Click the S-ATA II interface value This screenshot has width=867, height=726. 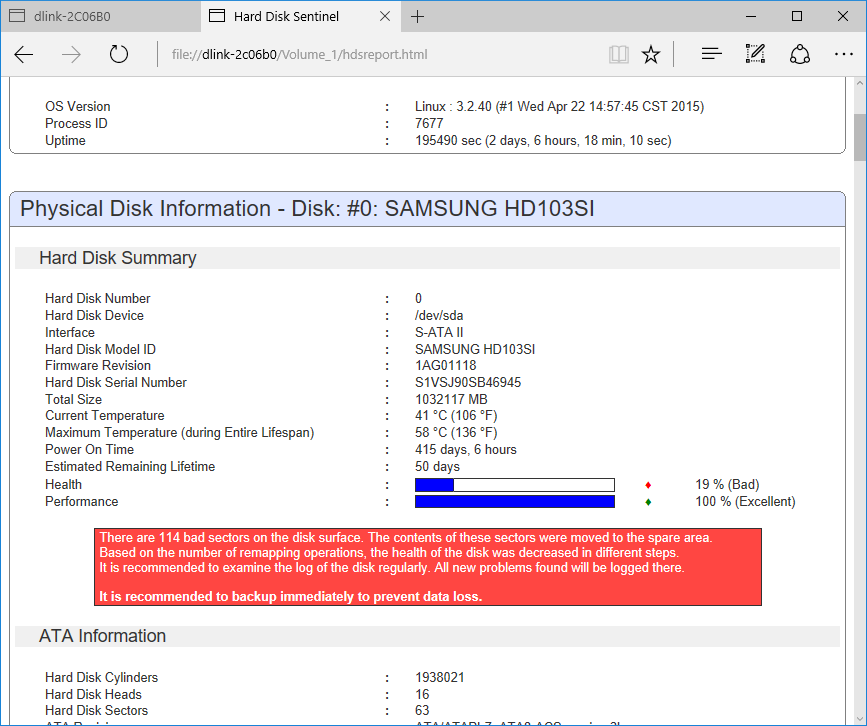[439, 332]
